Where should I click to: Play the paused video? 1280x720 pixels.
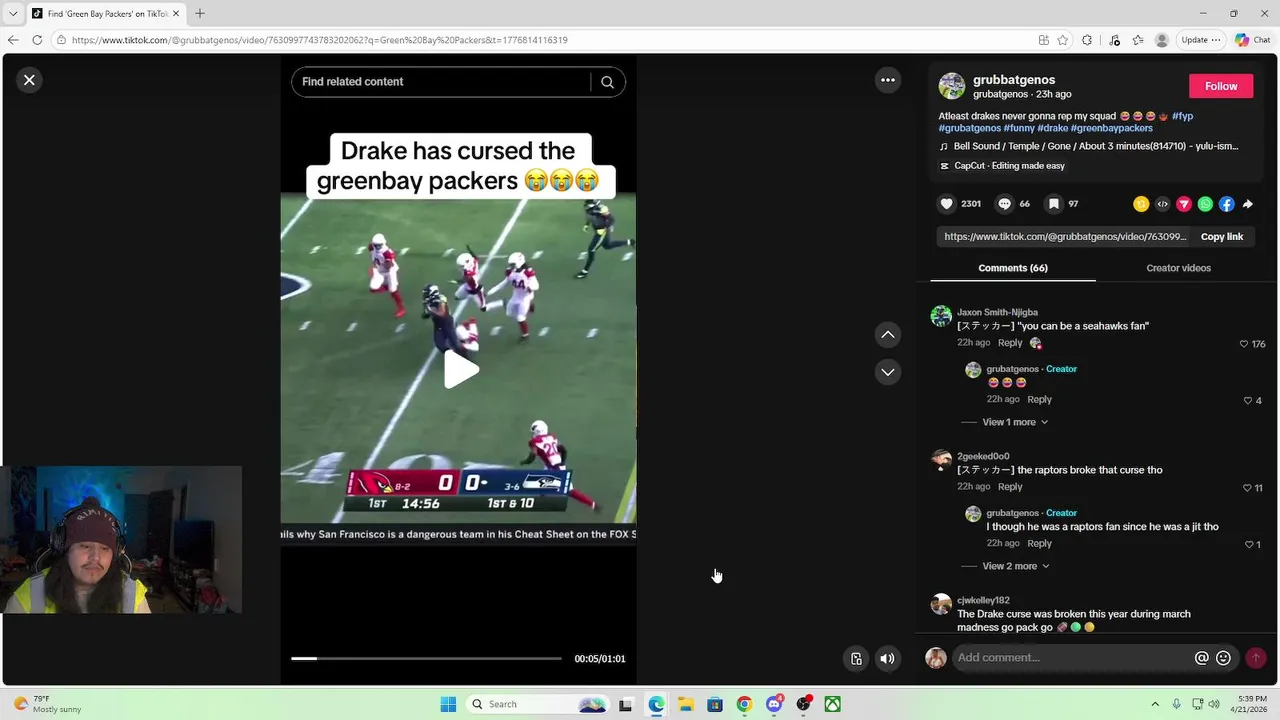pyautogui.click(x=460, y=370)
